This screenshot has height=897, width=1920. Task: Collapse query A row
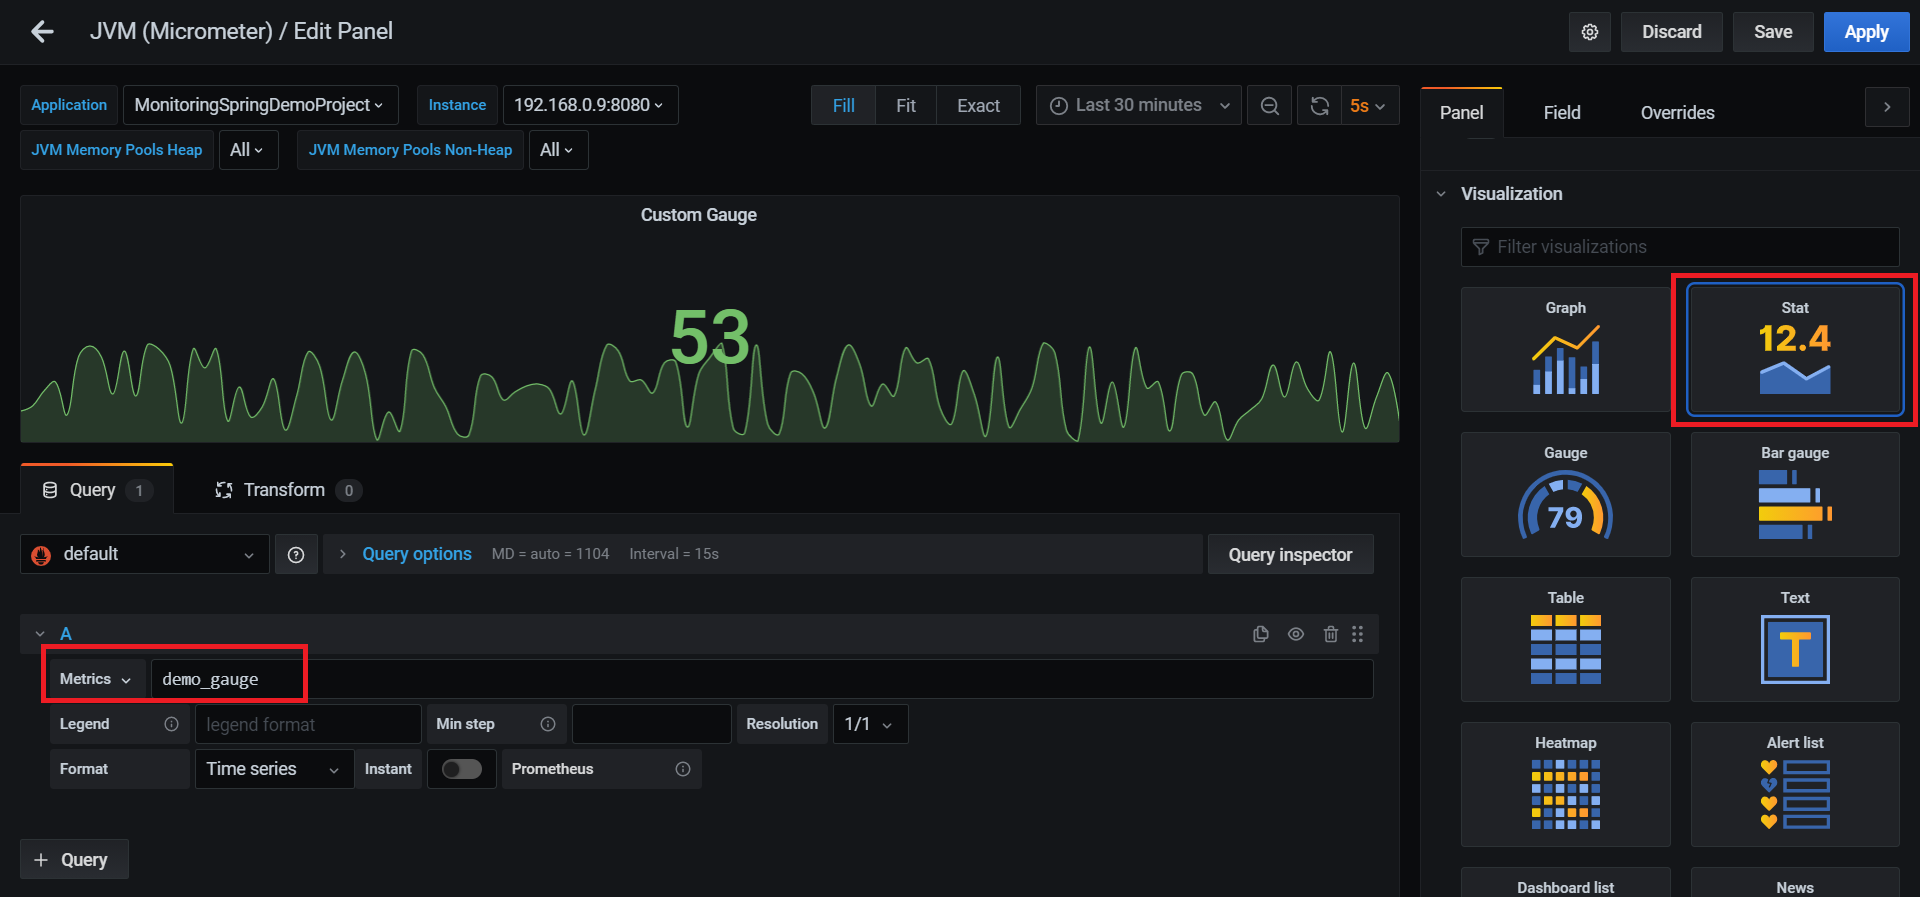(x=40, y=634)
